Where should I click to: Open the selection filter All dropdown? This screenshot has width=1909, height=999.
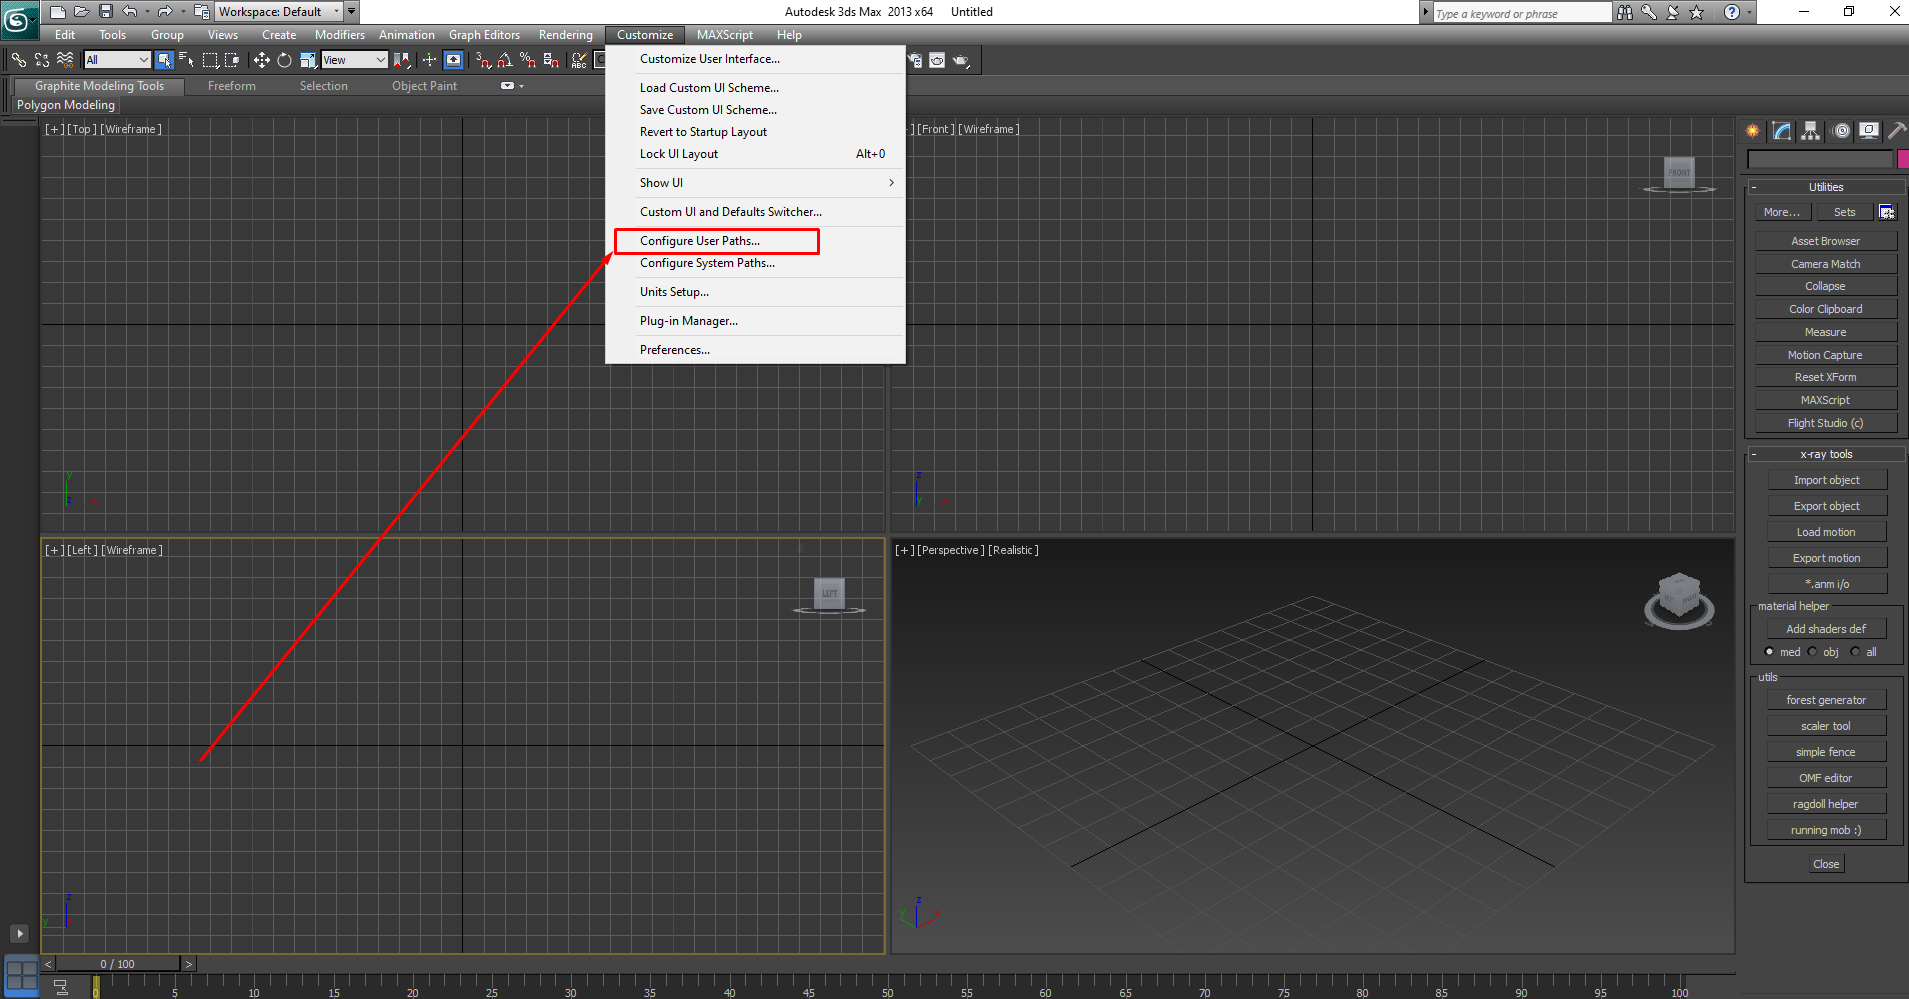[117, 60]
